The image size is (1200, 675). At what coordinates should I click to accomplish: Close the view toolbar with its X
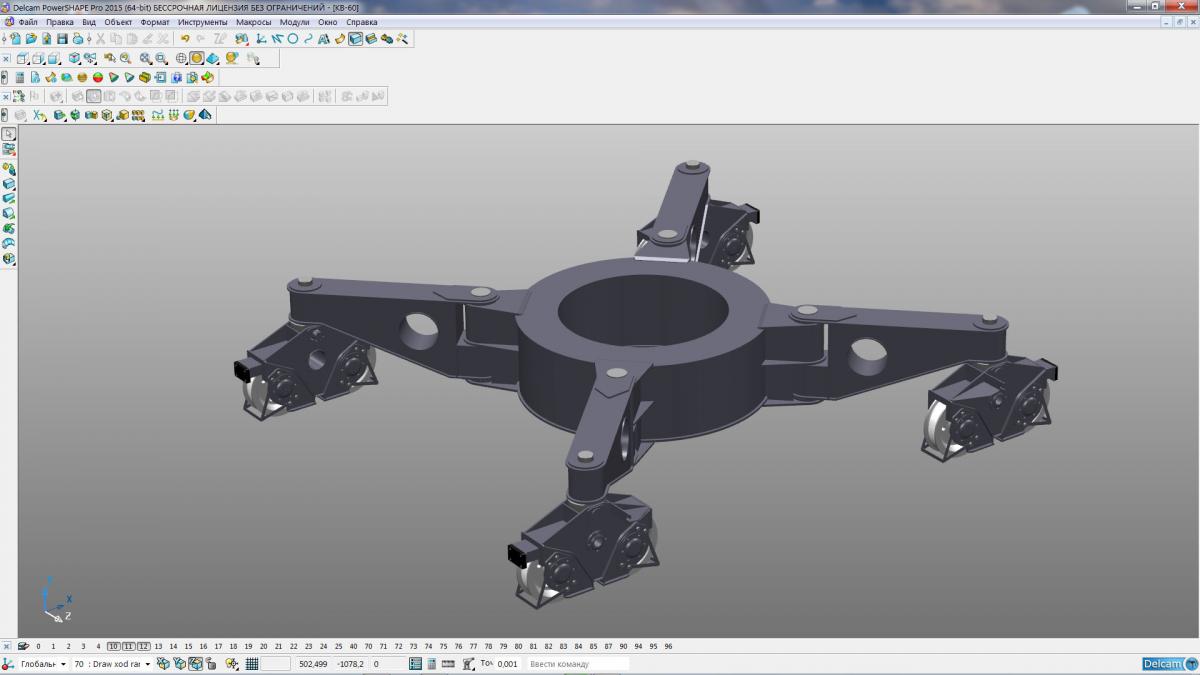[6, 58]
